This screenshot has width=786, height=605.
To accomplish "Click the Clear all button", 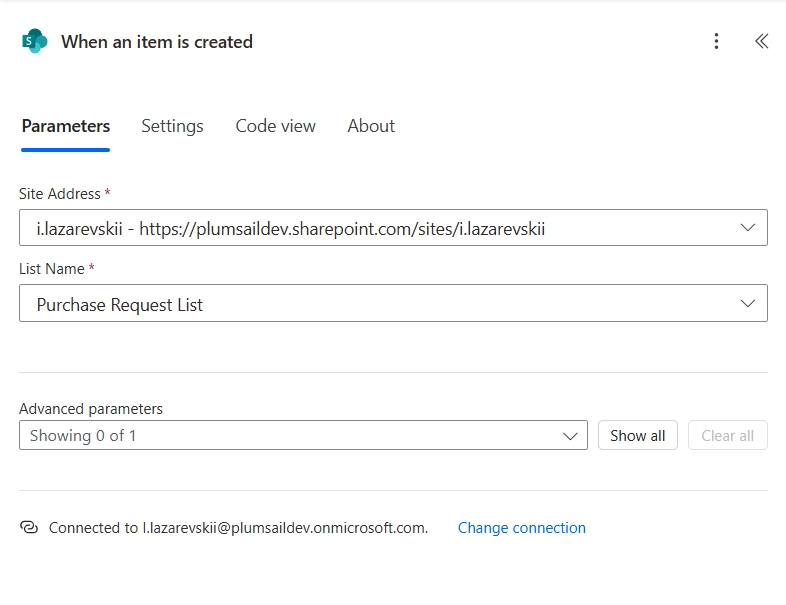I will pos(727,436).
